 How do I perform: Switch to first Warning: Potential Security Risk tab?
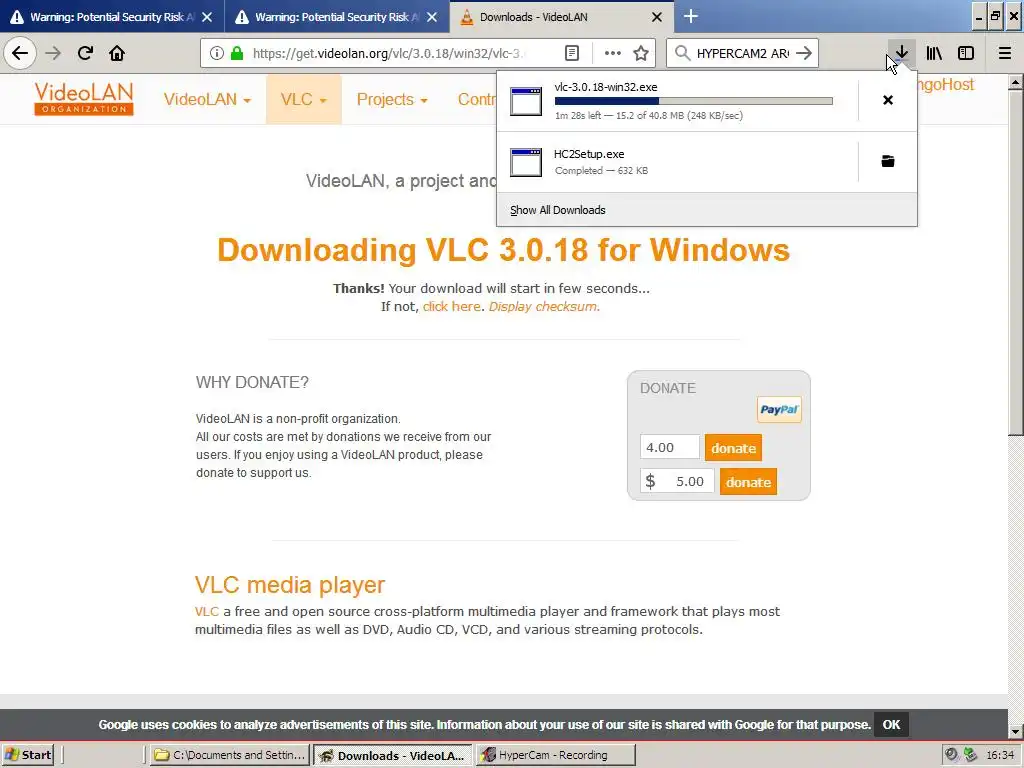coord(111,17)
